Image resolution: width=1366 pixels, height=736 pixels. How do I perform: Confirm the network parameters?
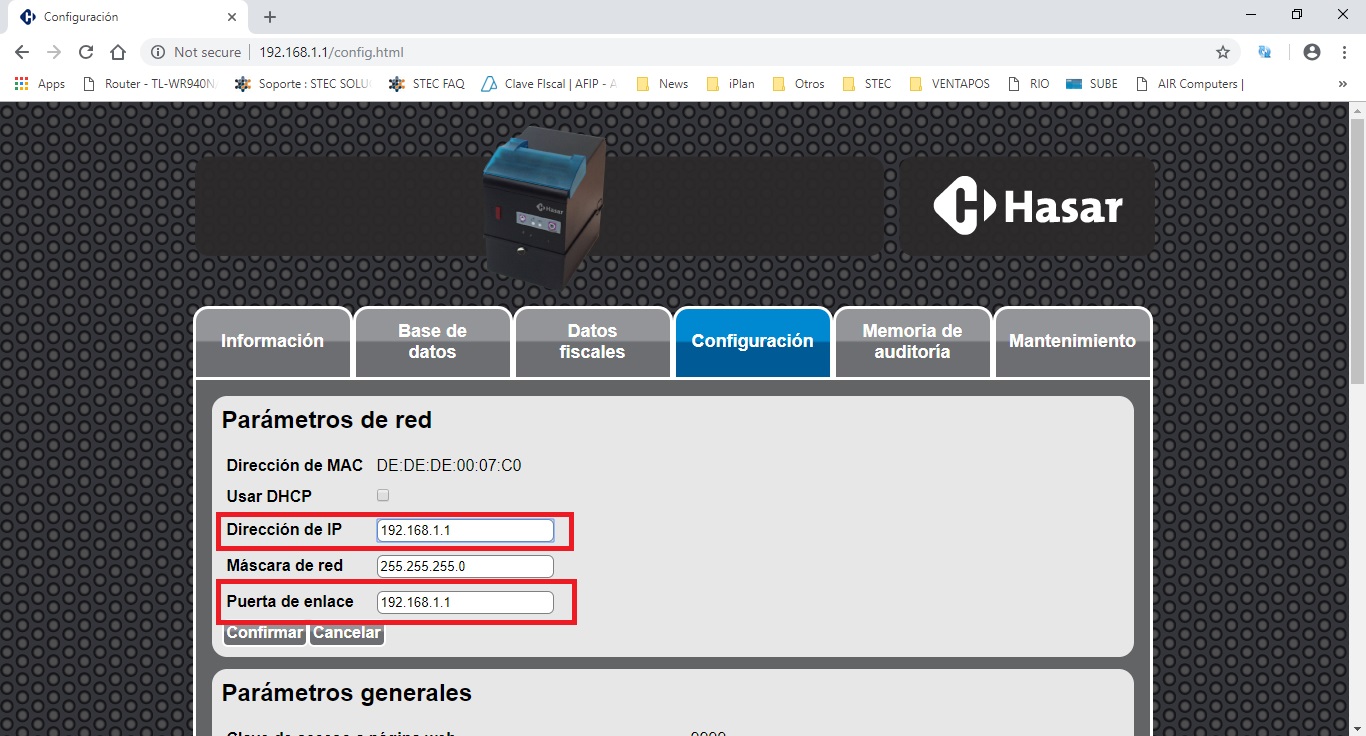pyautogui.click(x=264, y=633)
